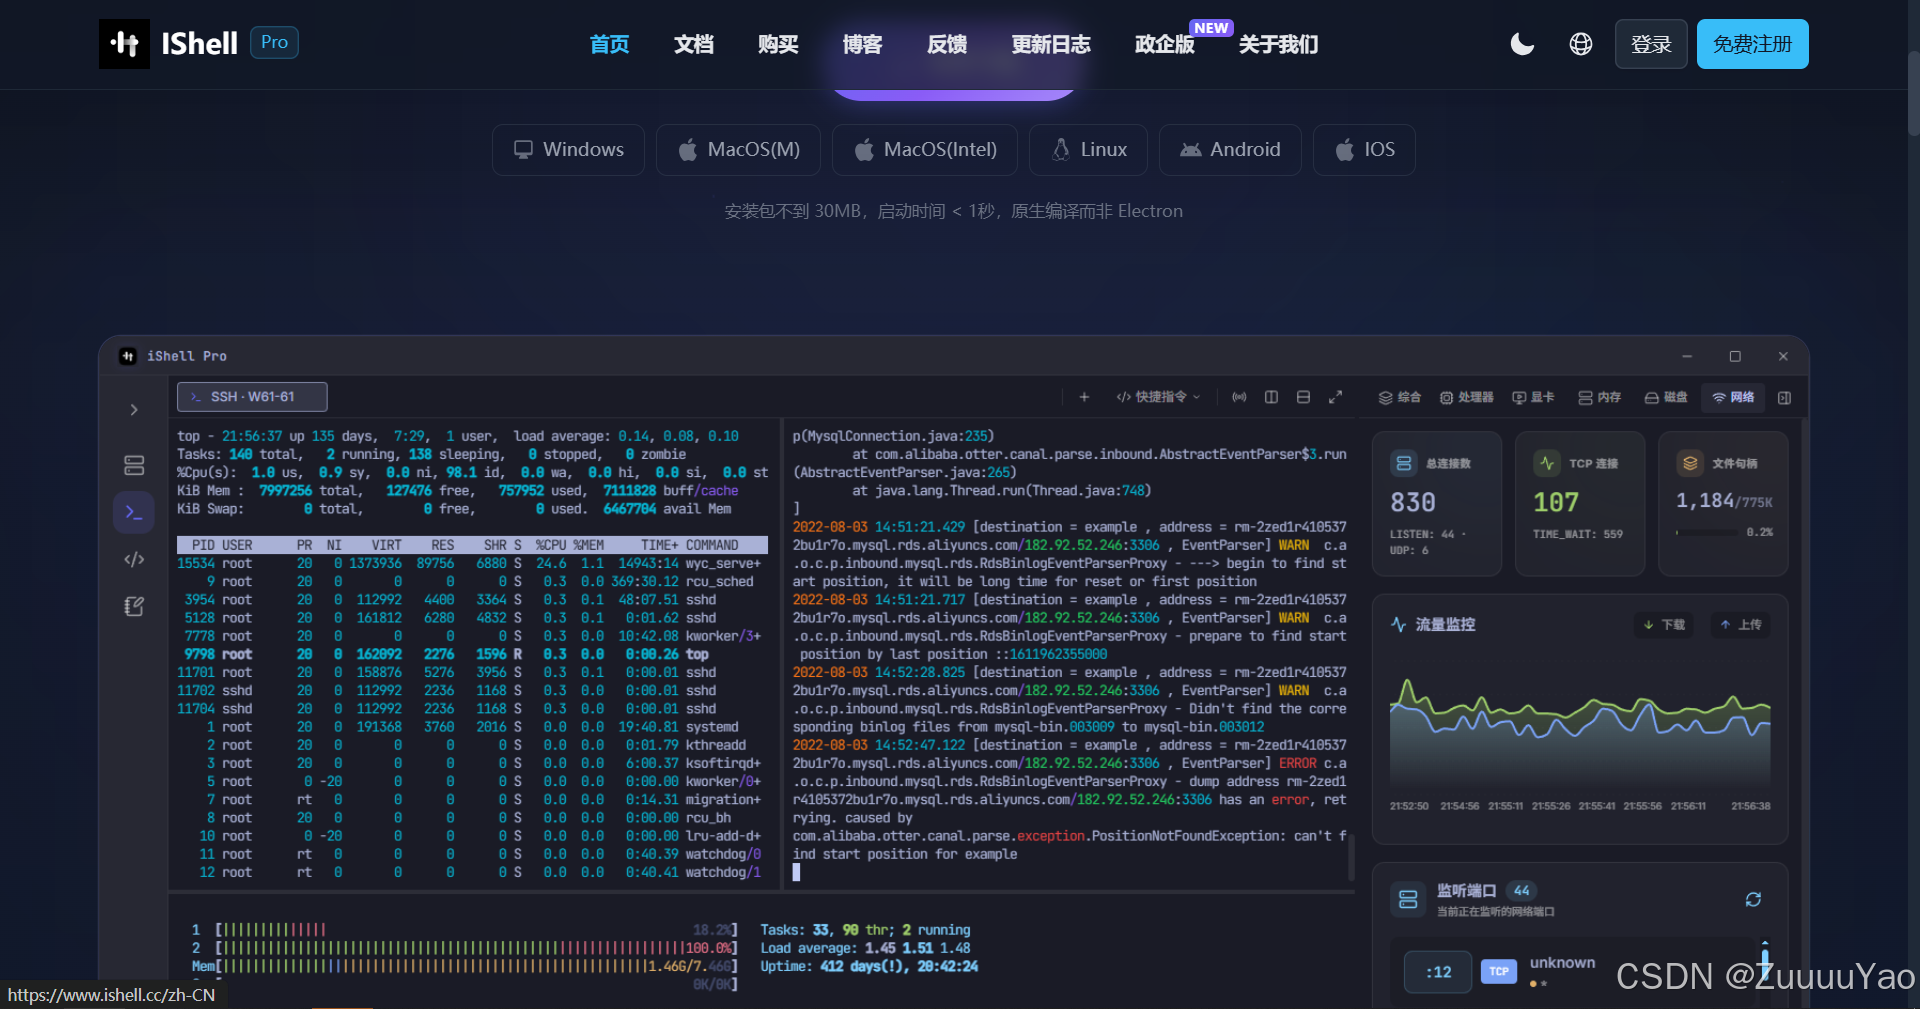Switch to the 网络 monitor tab

pos(1733,397)
